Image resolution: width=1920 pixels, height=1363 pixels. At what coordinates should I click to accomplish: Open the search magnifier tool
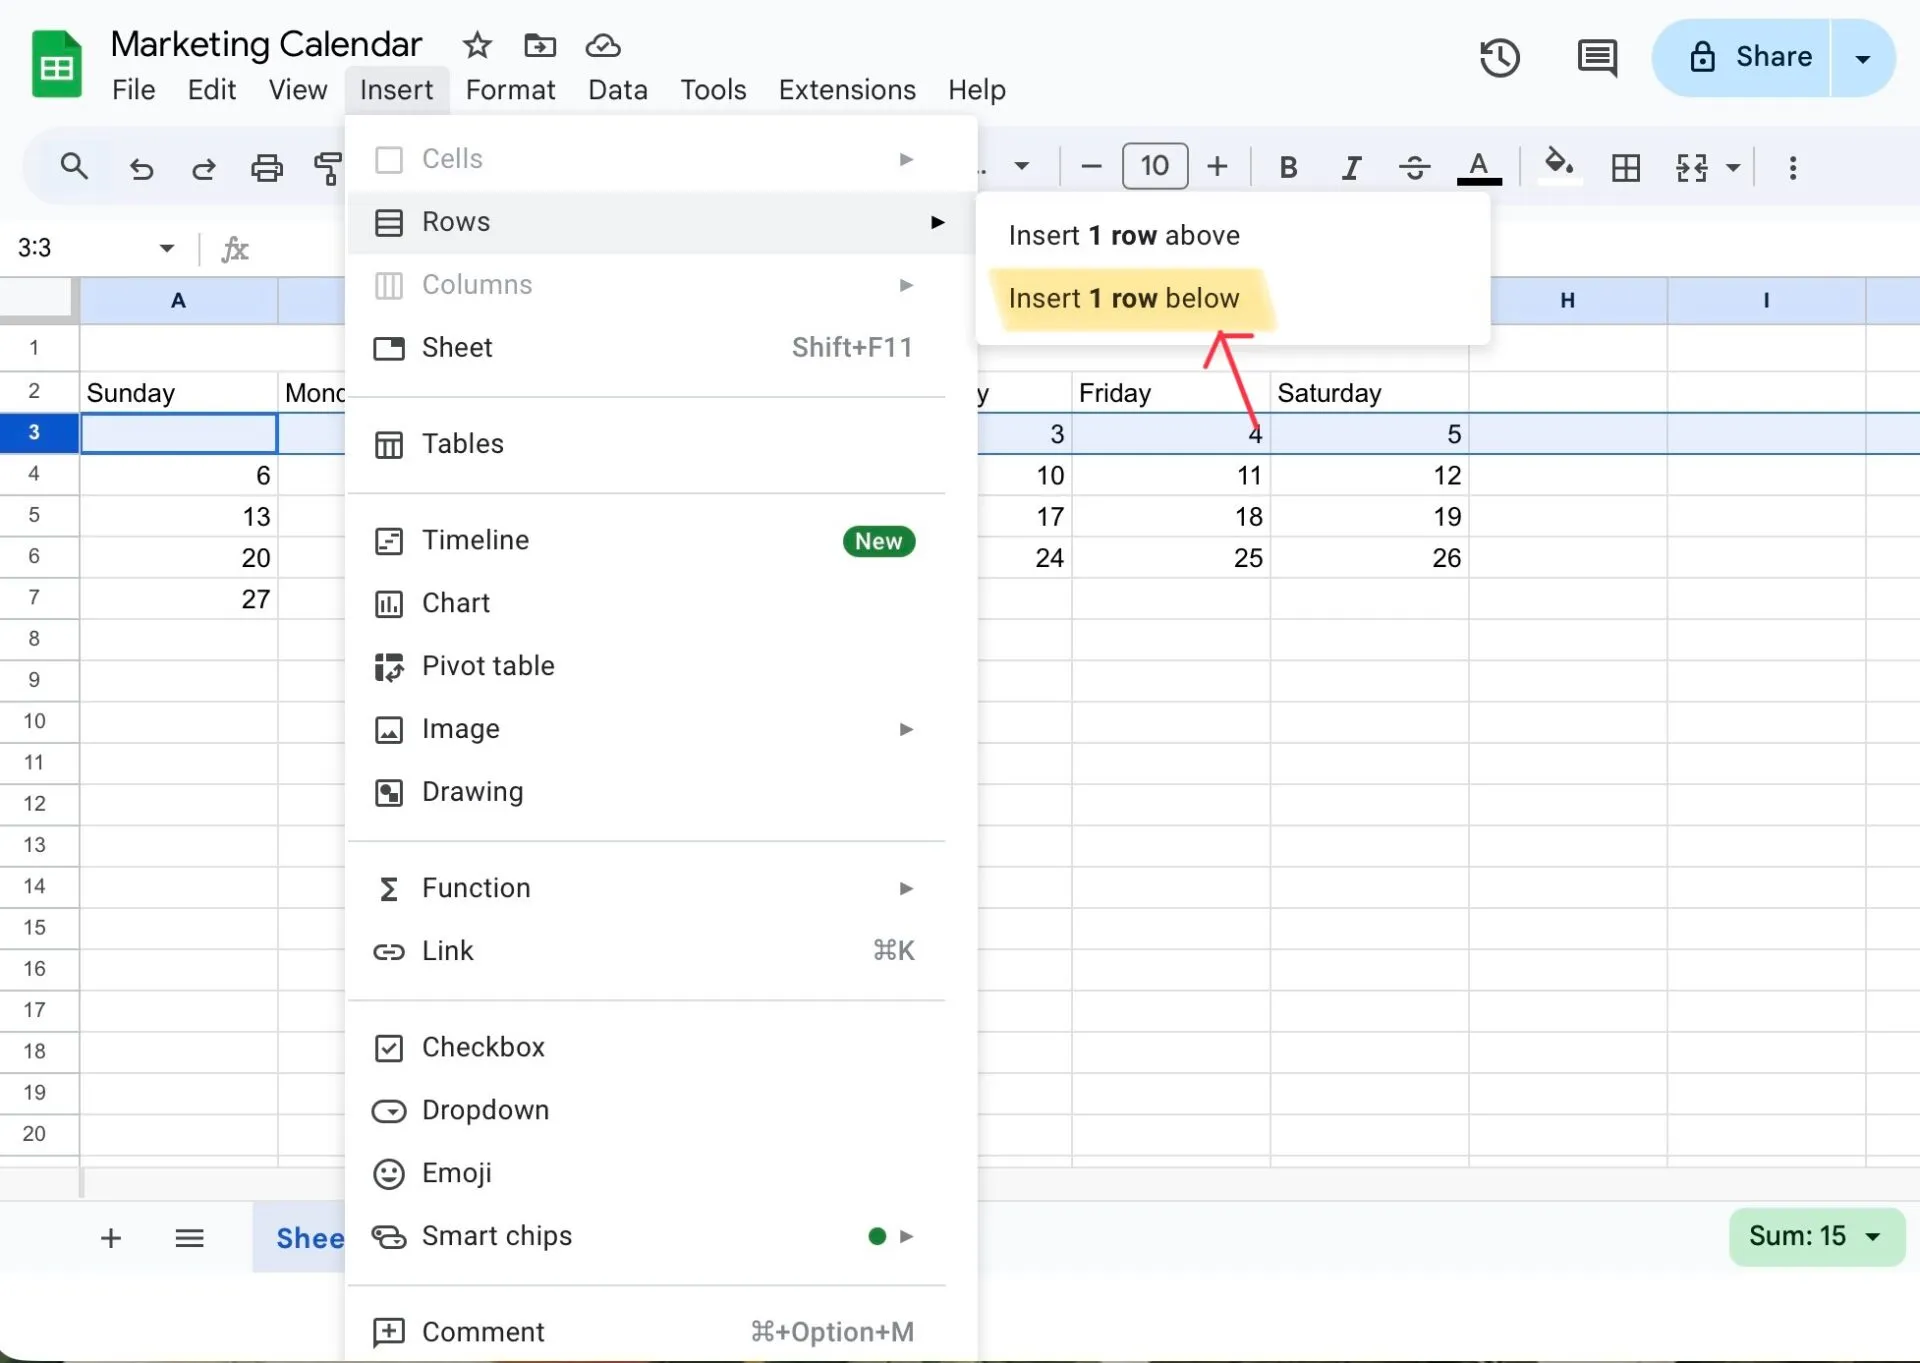coord(74,166)
